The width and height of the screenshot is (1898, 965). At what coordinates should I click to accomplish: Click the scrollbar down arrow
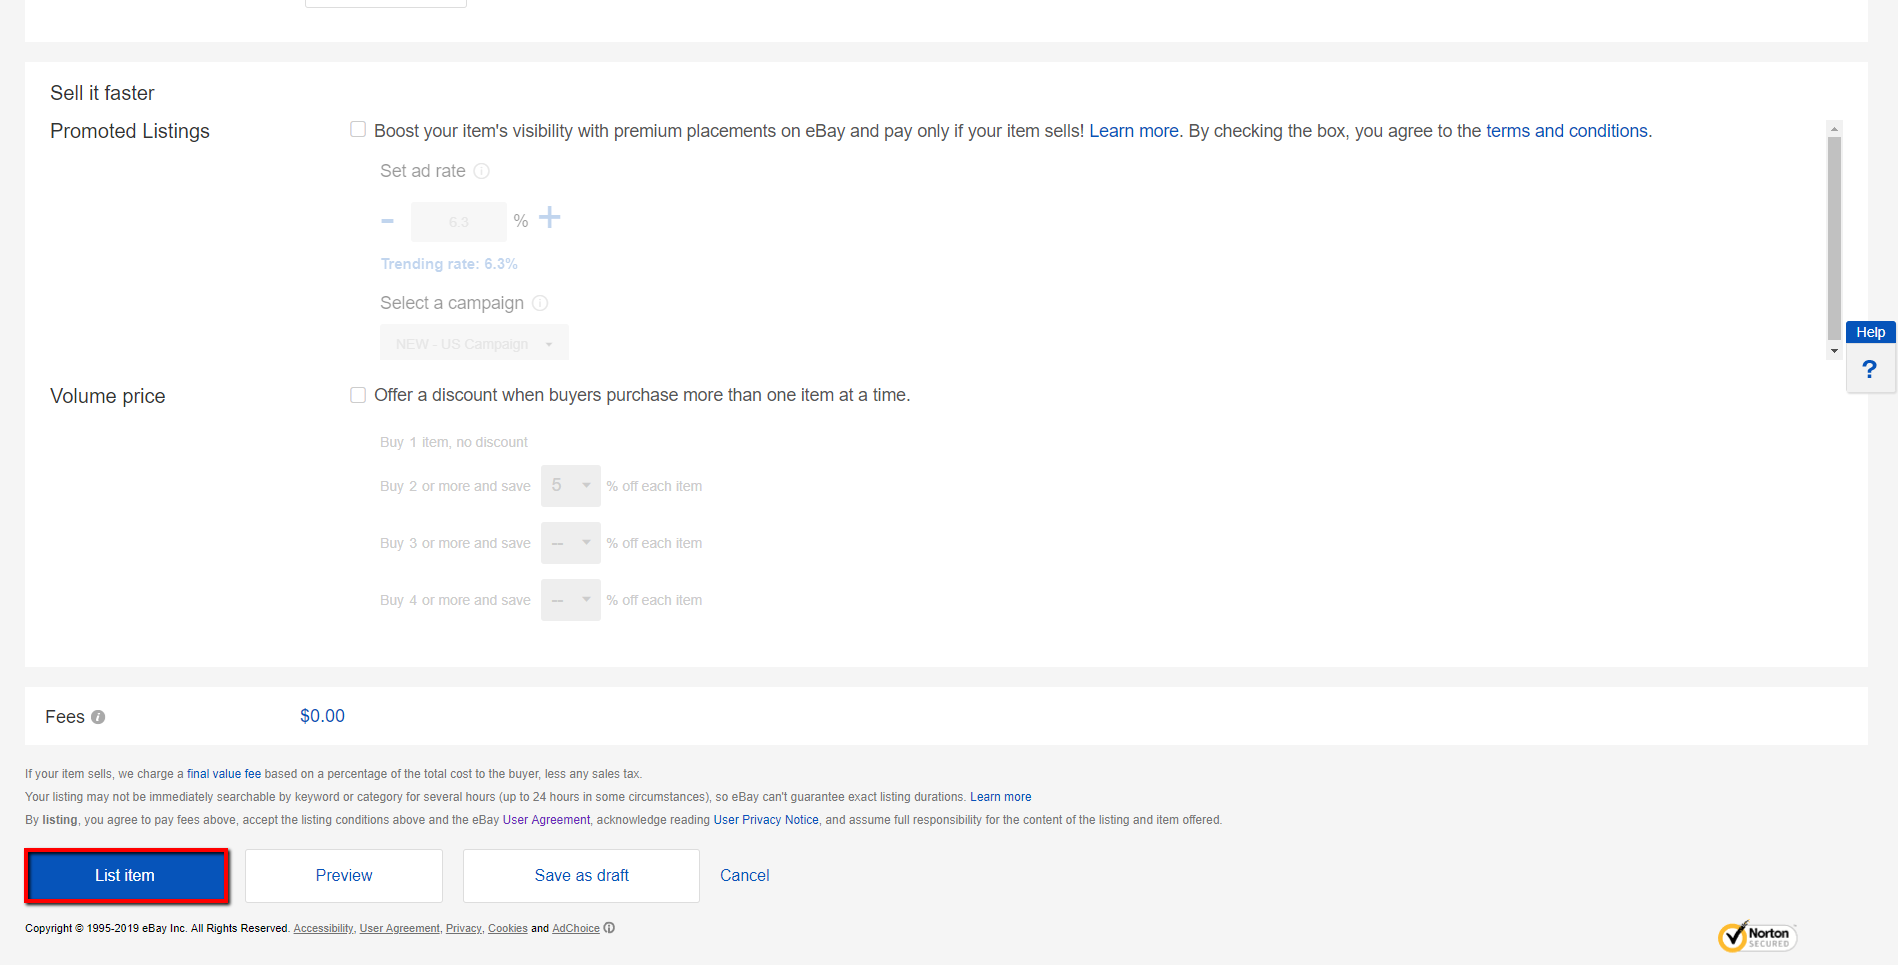(1834, 351)
